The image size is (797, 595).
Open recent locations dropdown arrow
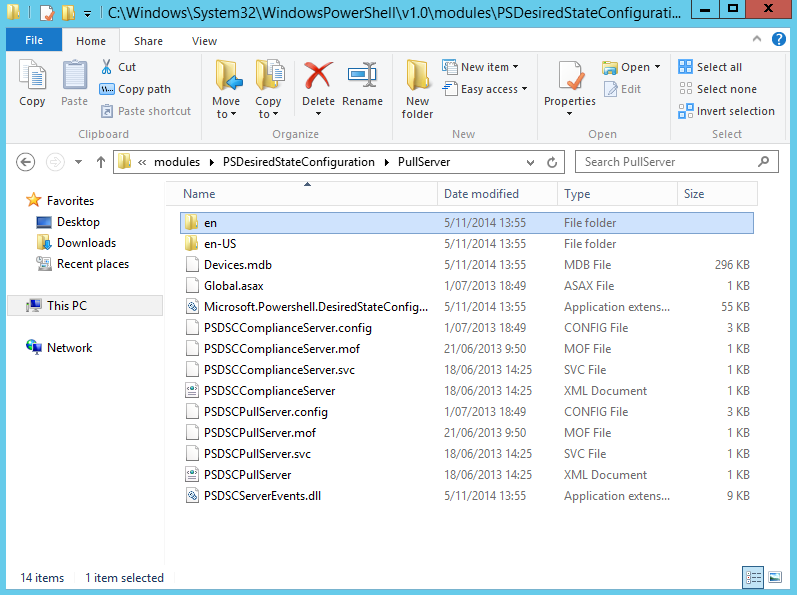click(78, 162)
